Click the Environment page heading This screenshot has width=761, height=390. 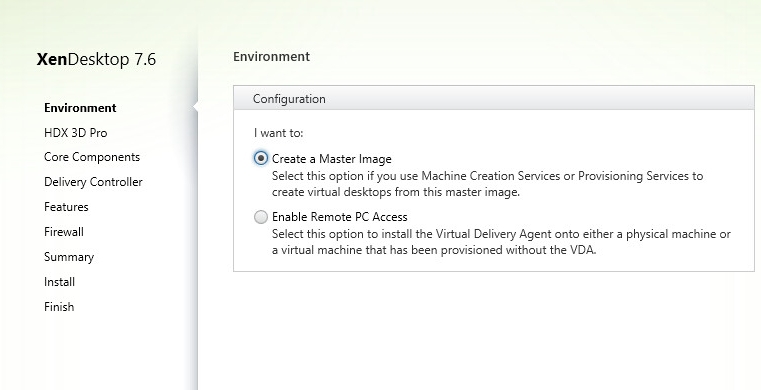(271, 57)
